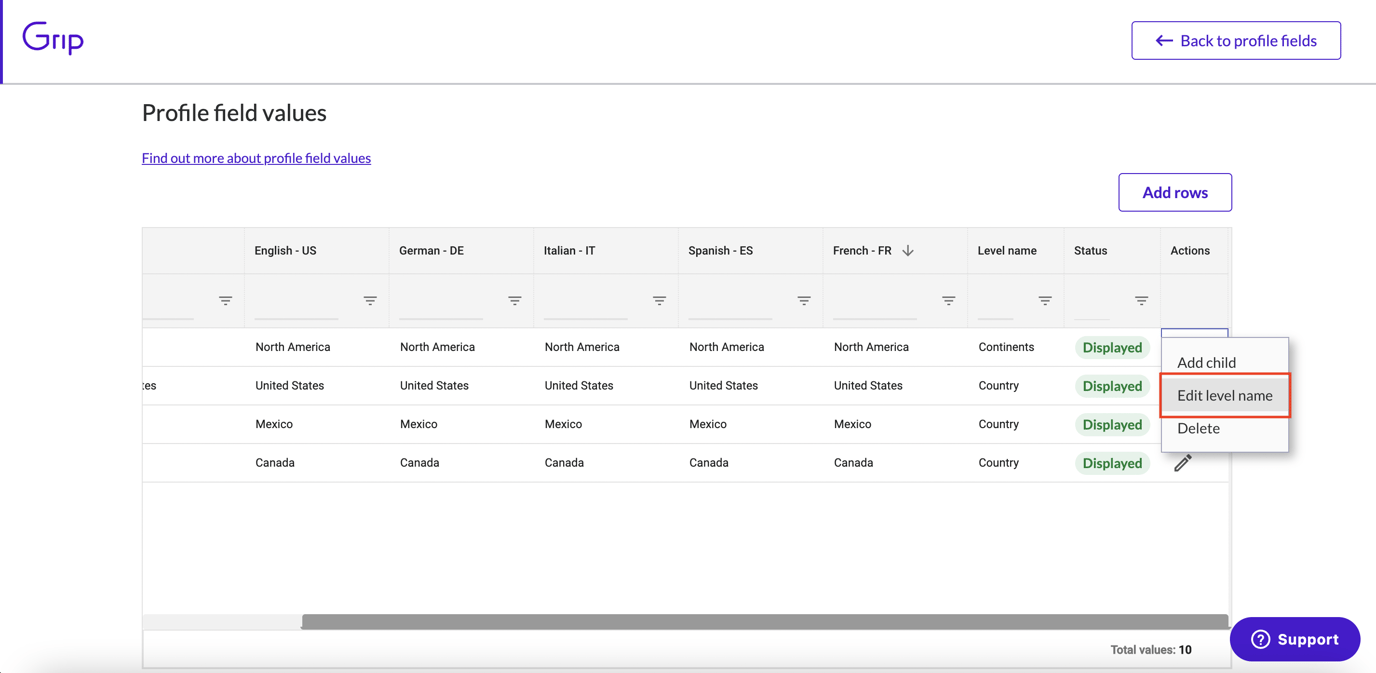Click Displayed status badge in United States row
1376x673 pixels.
(x=1112, y=386)
